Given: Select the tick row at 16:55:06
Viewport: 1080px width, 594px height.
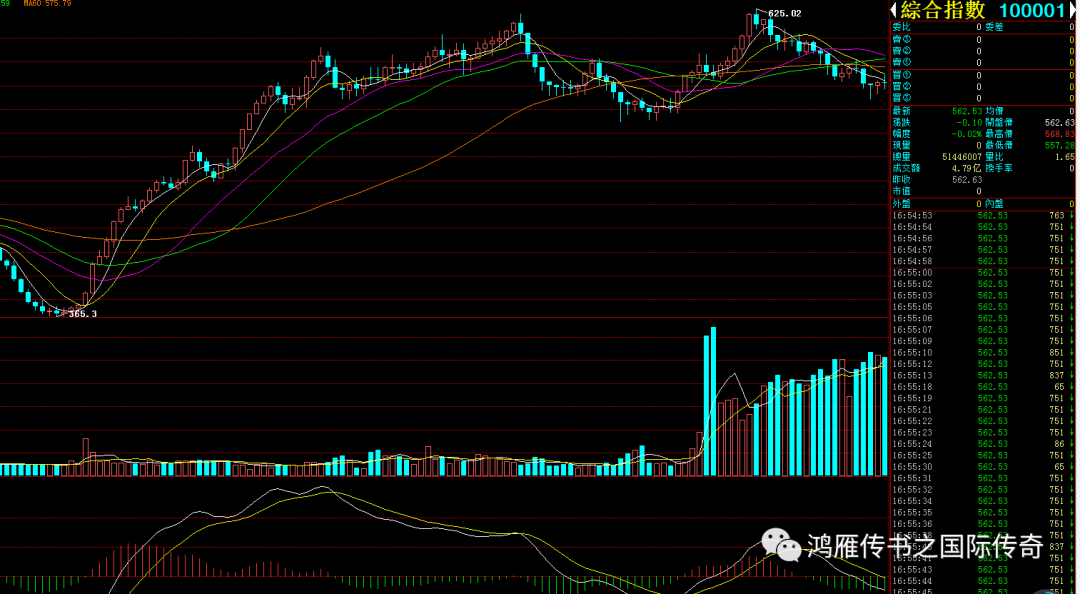Looking at the screenshot, I should coord(983,318).
